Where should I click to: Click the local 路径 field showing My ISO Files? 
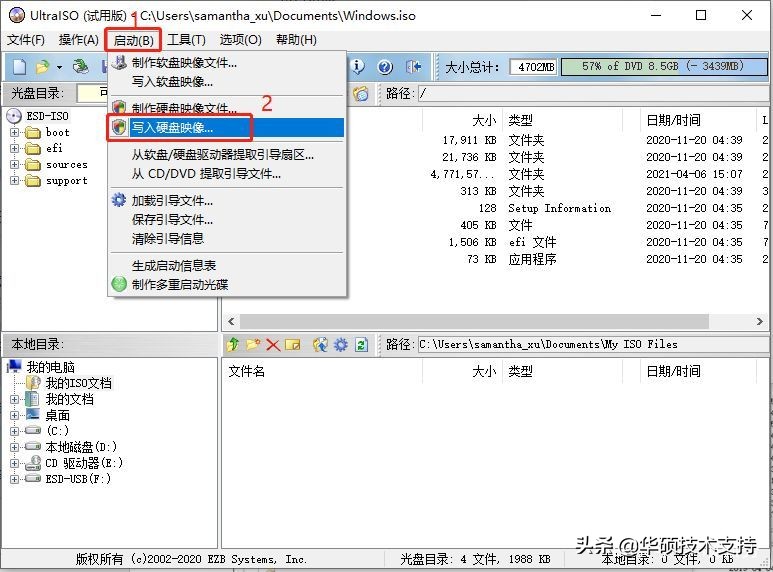coord(592,344)
